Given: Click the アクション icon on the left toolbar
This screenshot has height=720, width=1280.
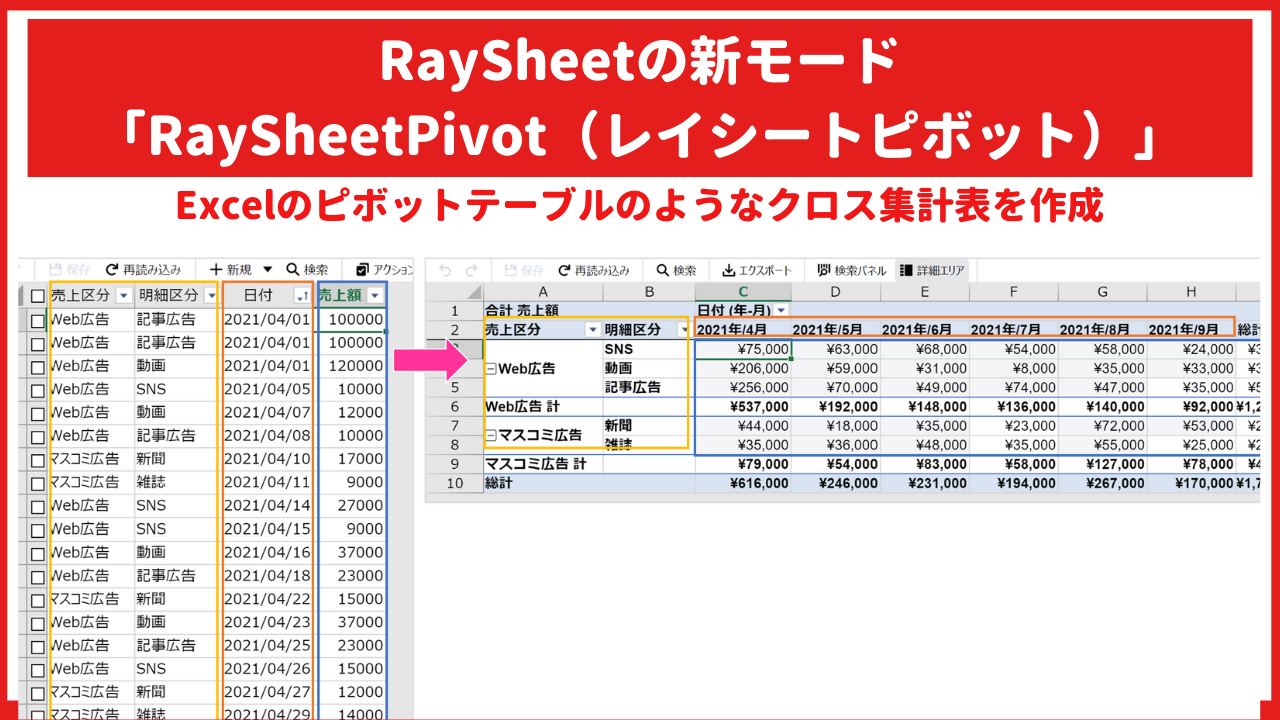Looking at the screenshot, I should click(x=364, y=268).
